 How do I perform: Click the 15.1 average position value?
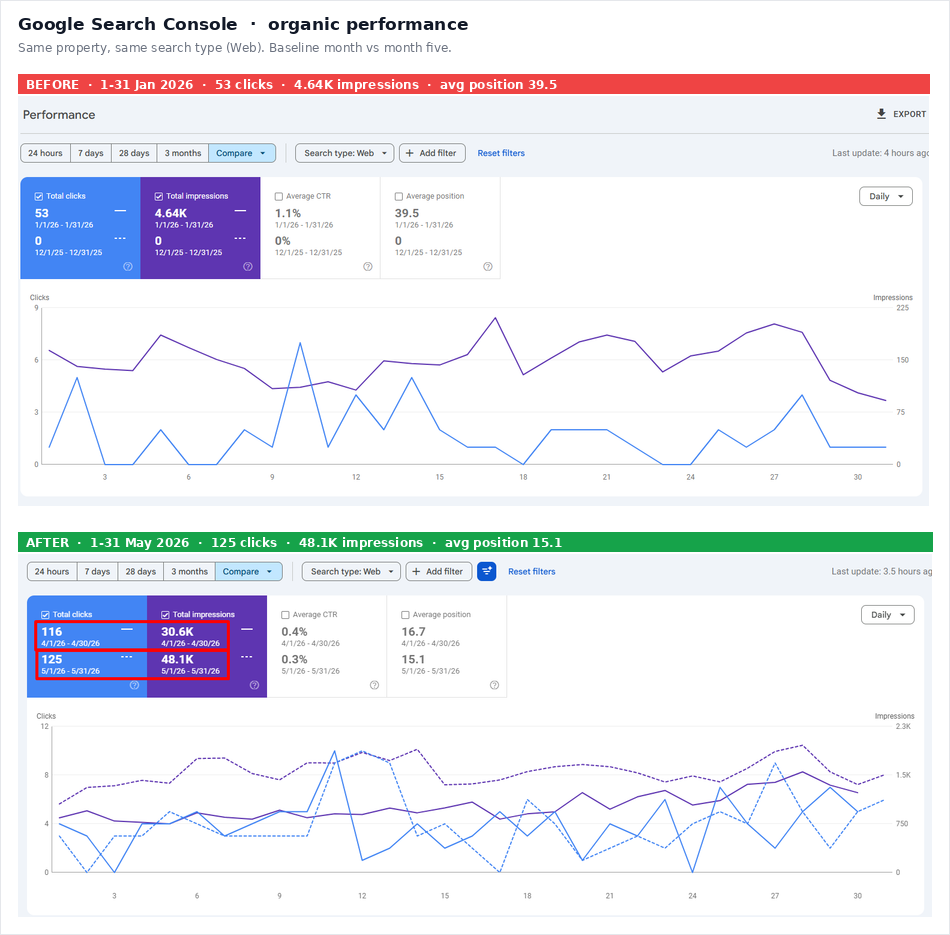point(413,659)
